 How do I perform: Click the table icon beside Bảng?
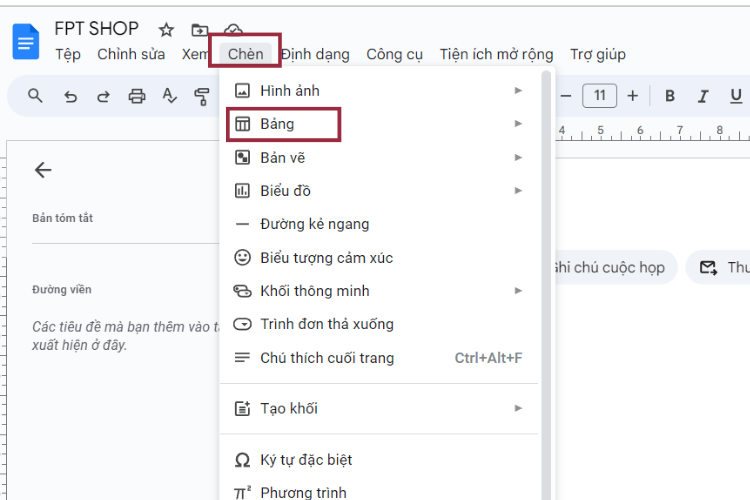point(242,124)
